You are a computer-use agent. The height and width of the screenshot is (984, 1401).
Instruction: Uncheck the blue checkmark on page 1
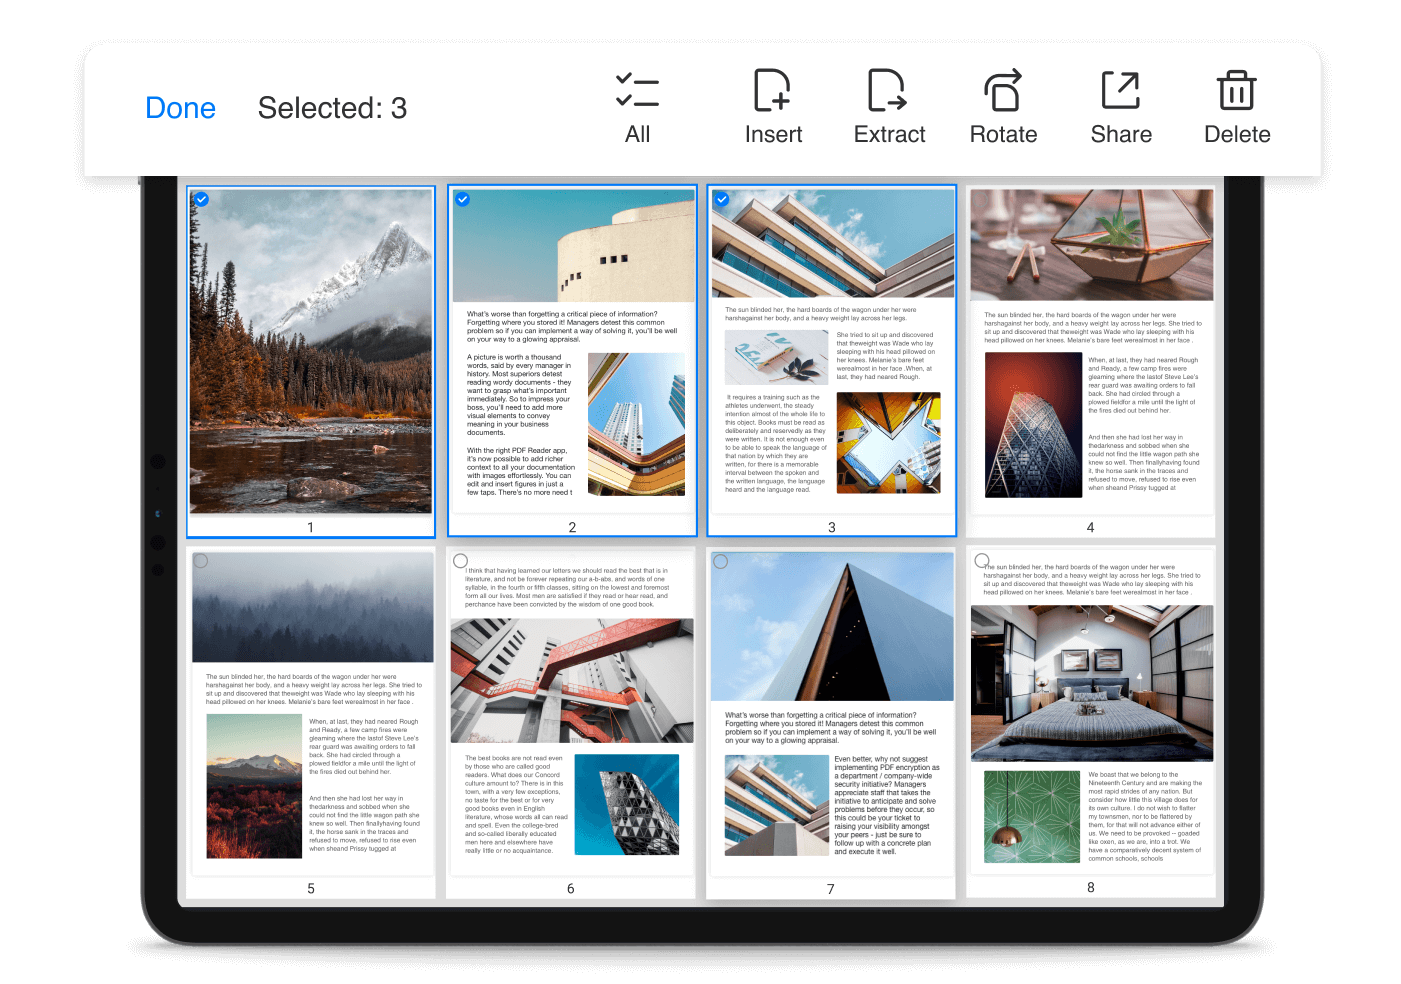click(x=202, y=199)
